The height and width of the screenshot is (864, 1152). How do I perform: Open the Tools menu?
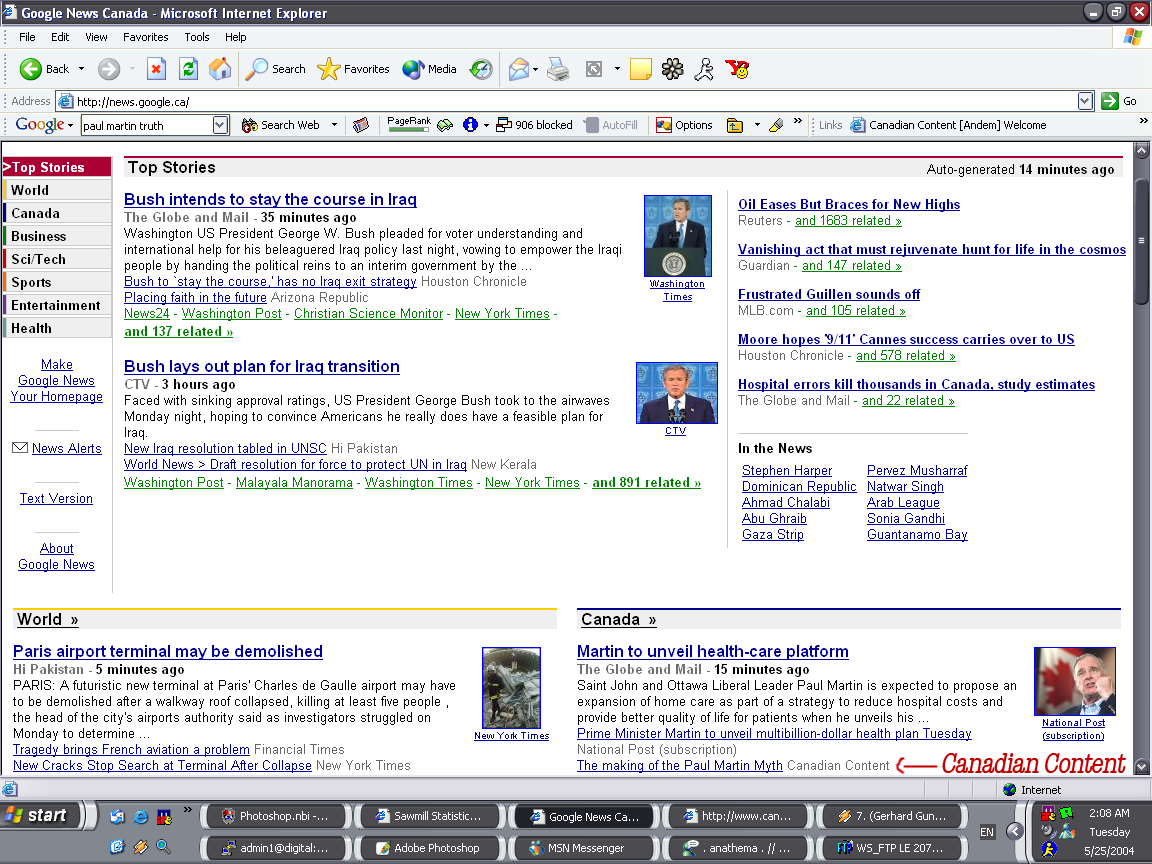tap(197, 37)
